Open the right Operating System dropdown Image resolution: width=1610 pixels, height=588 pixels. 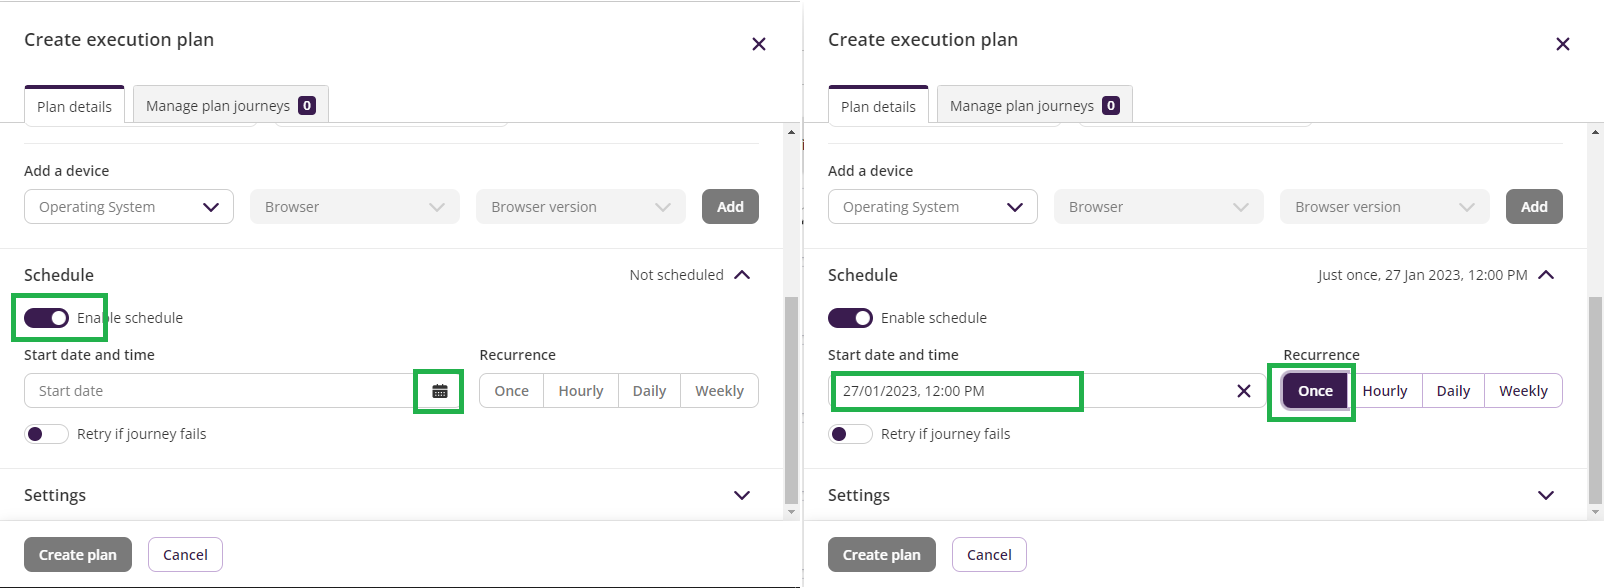click(933, 207)
